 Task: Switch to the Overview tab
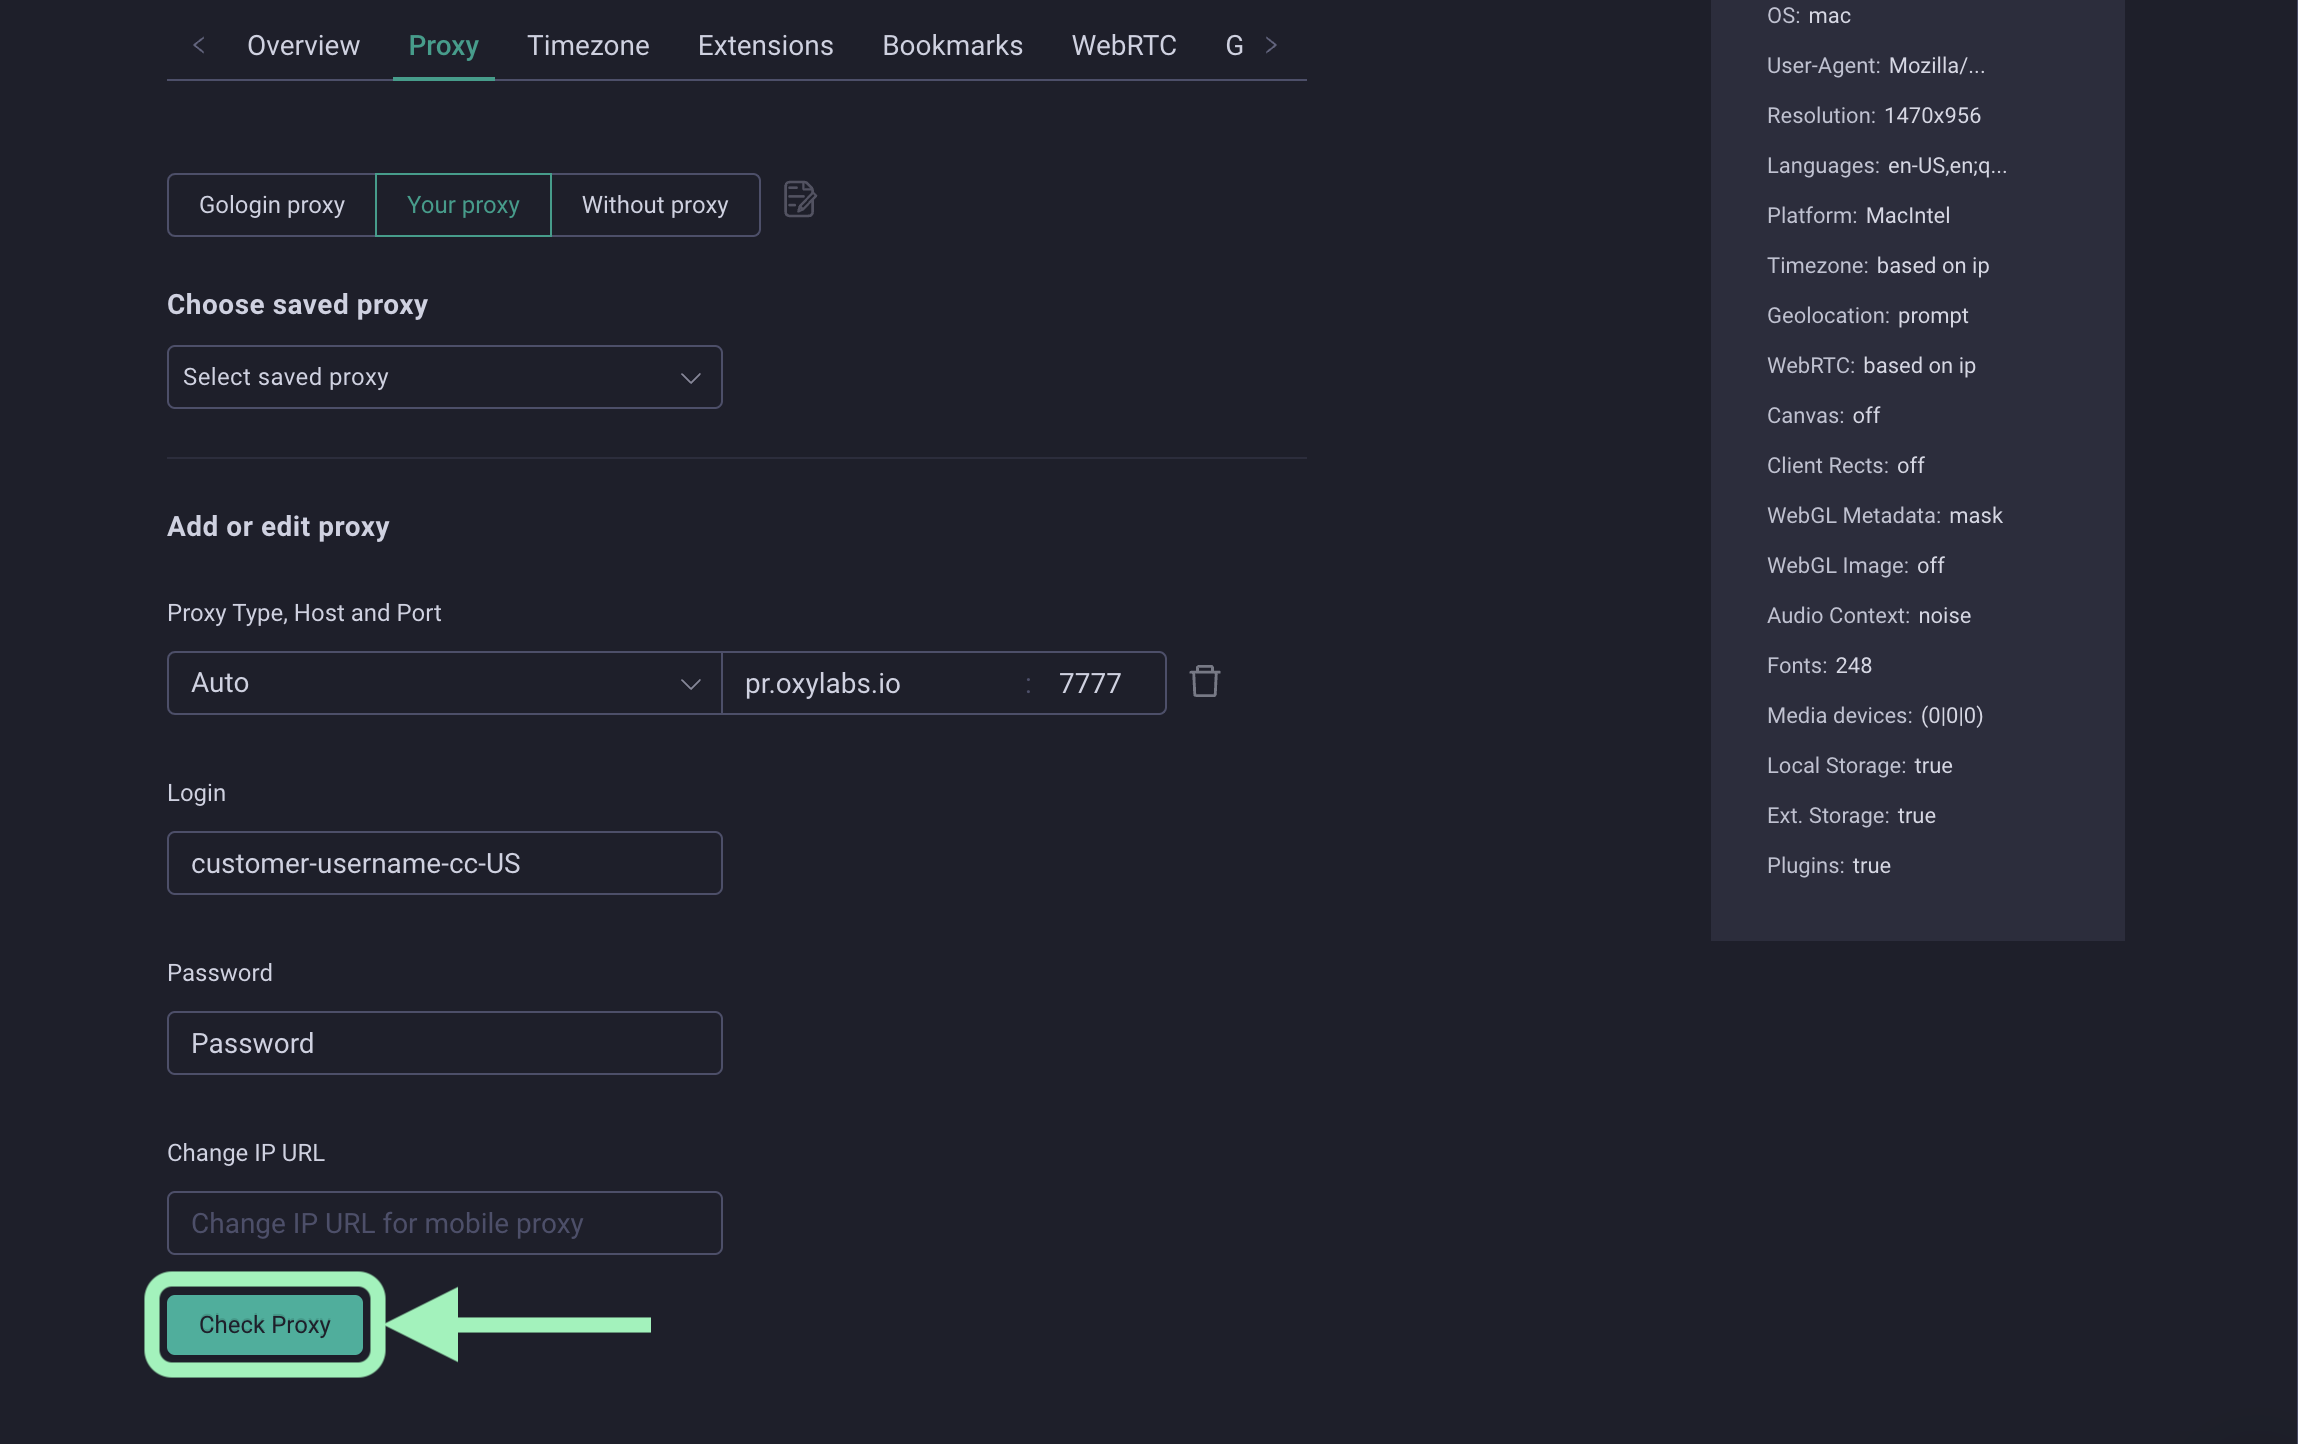click(x=303, y=45)
